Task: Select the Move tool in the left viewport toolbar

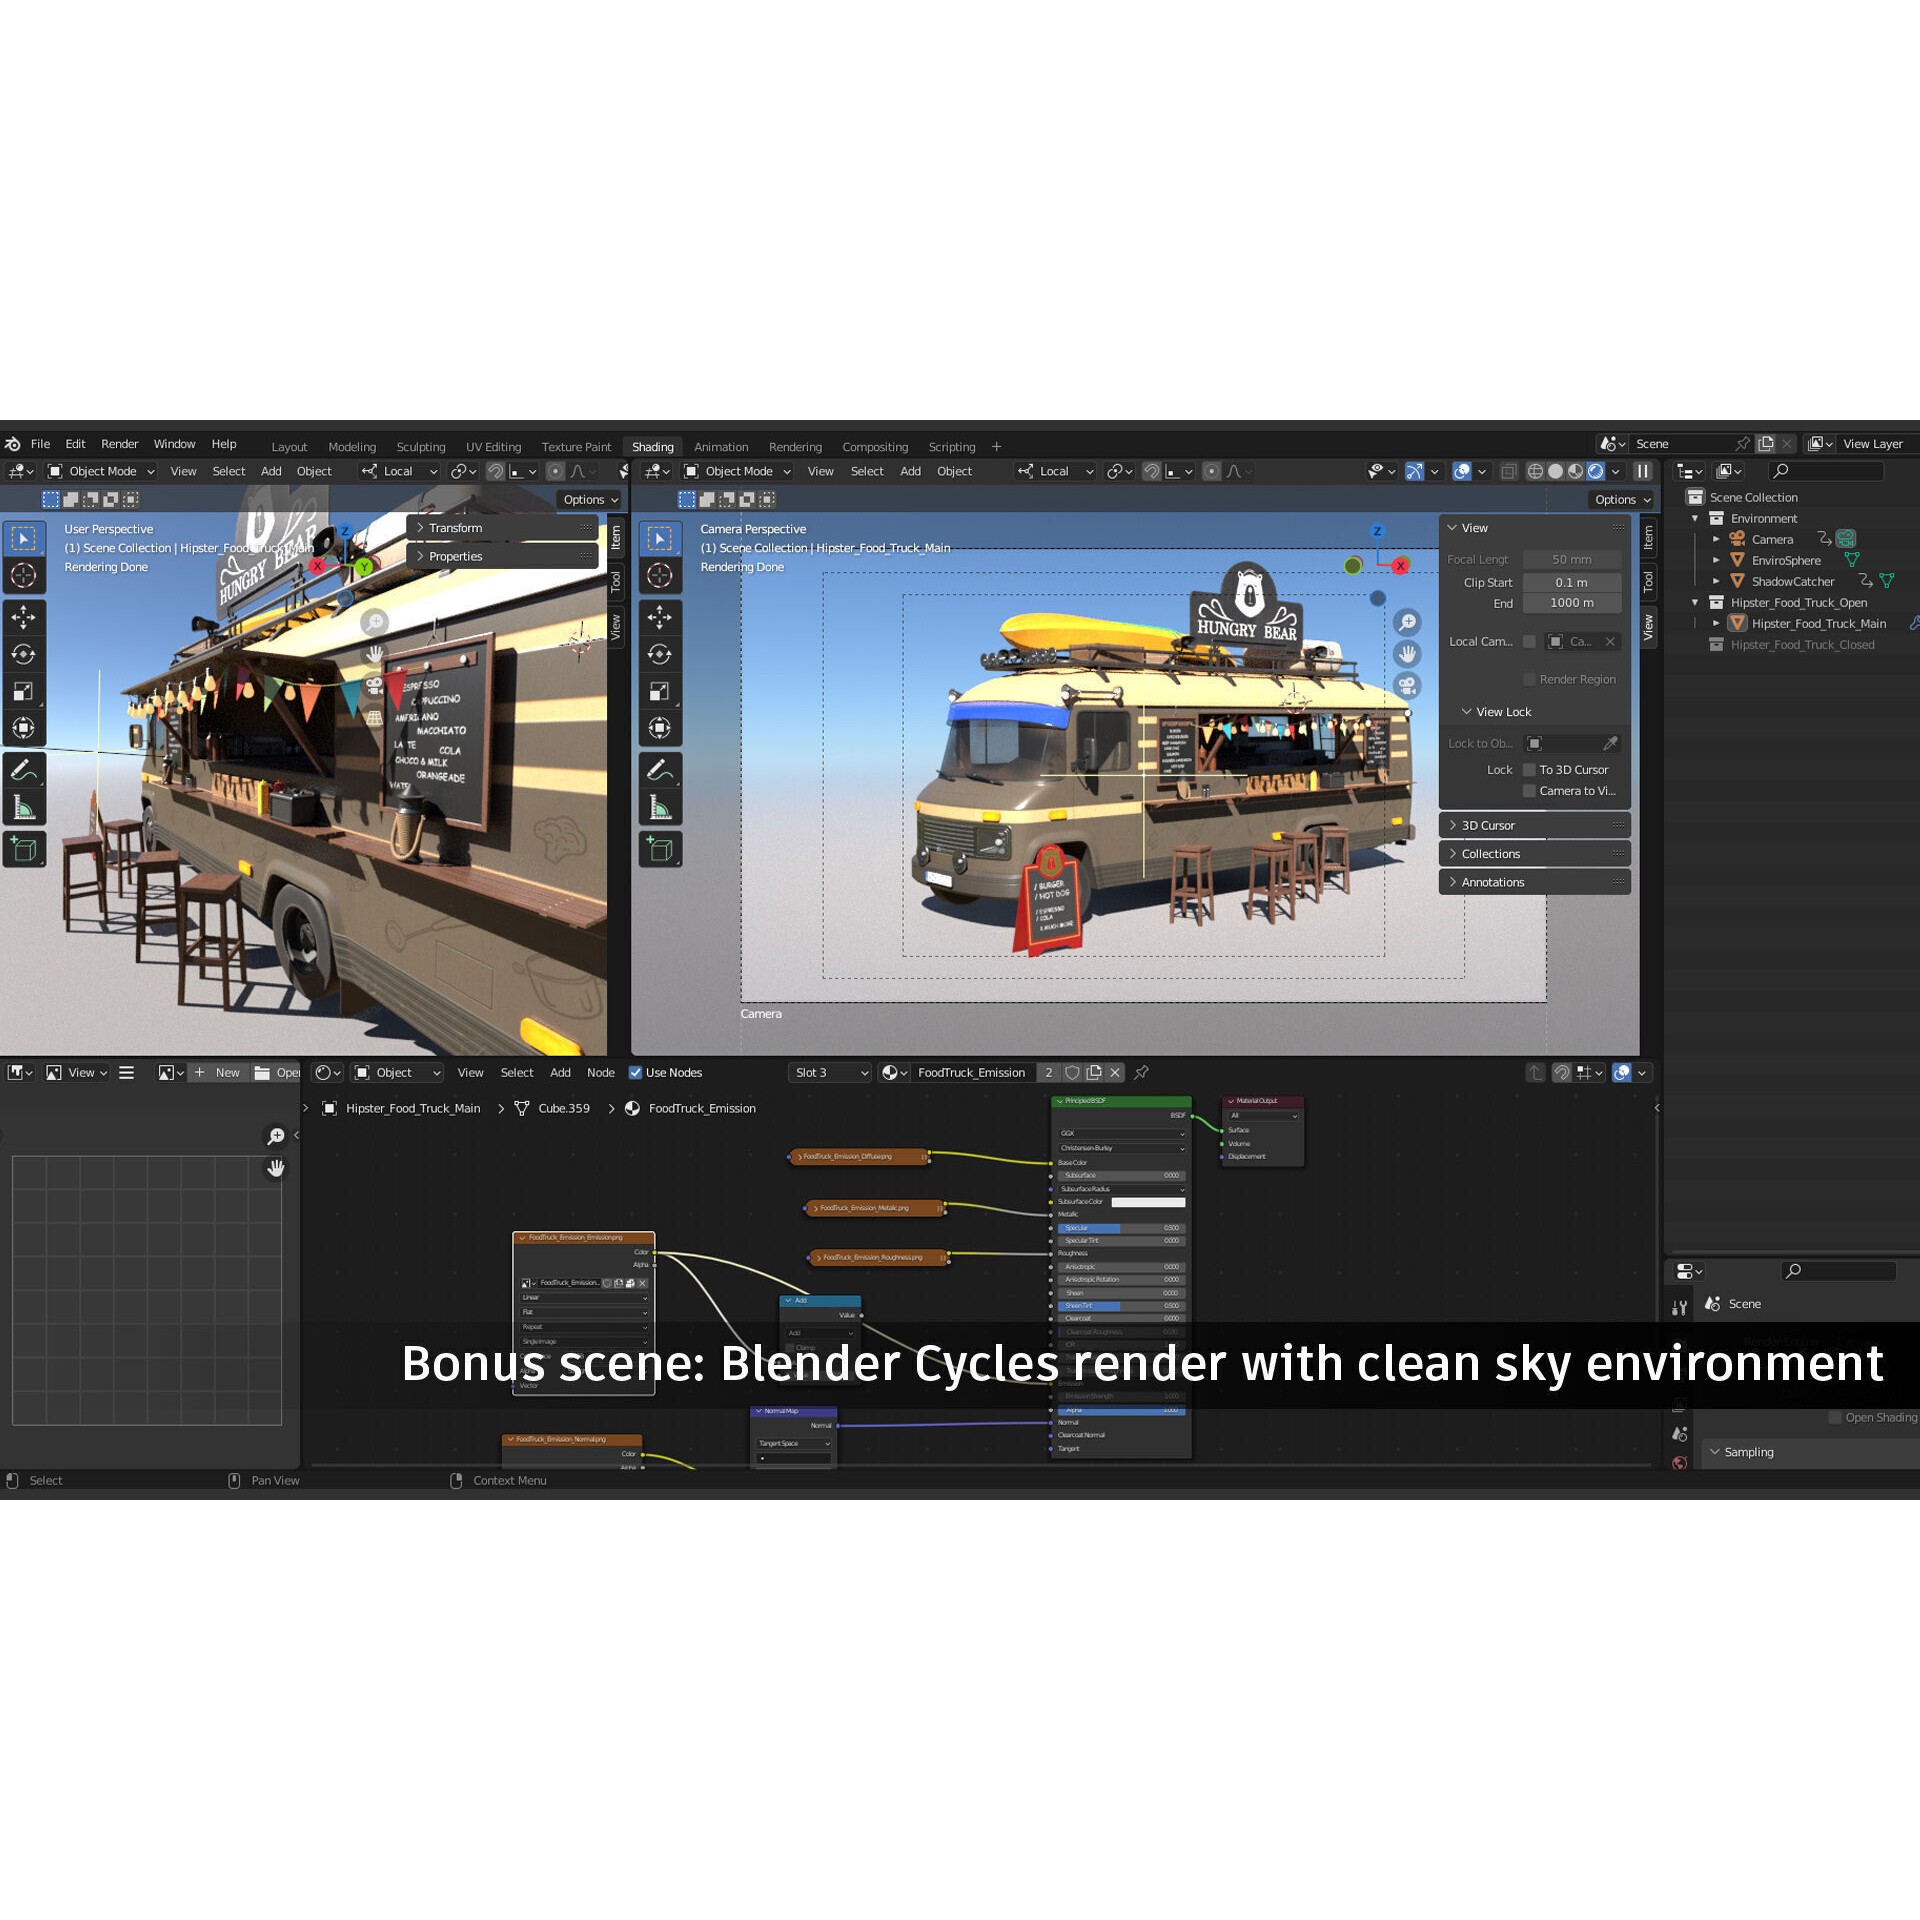Action: [23, 616]
